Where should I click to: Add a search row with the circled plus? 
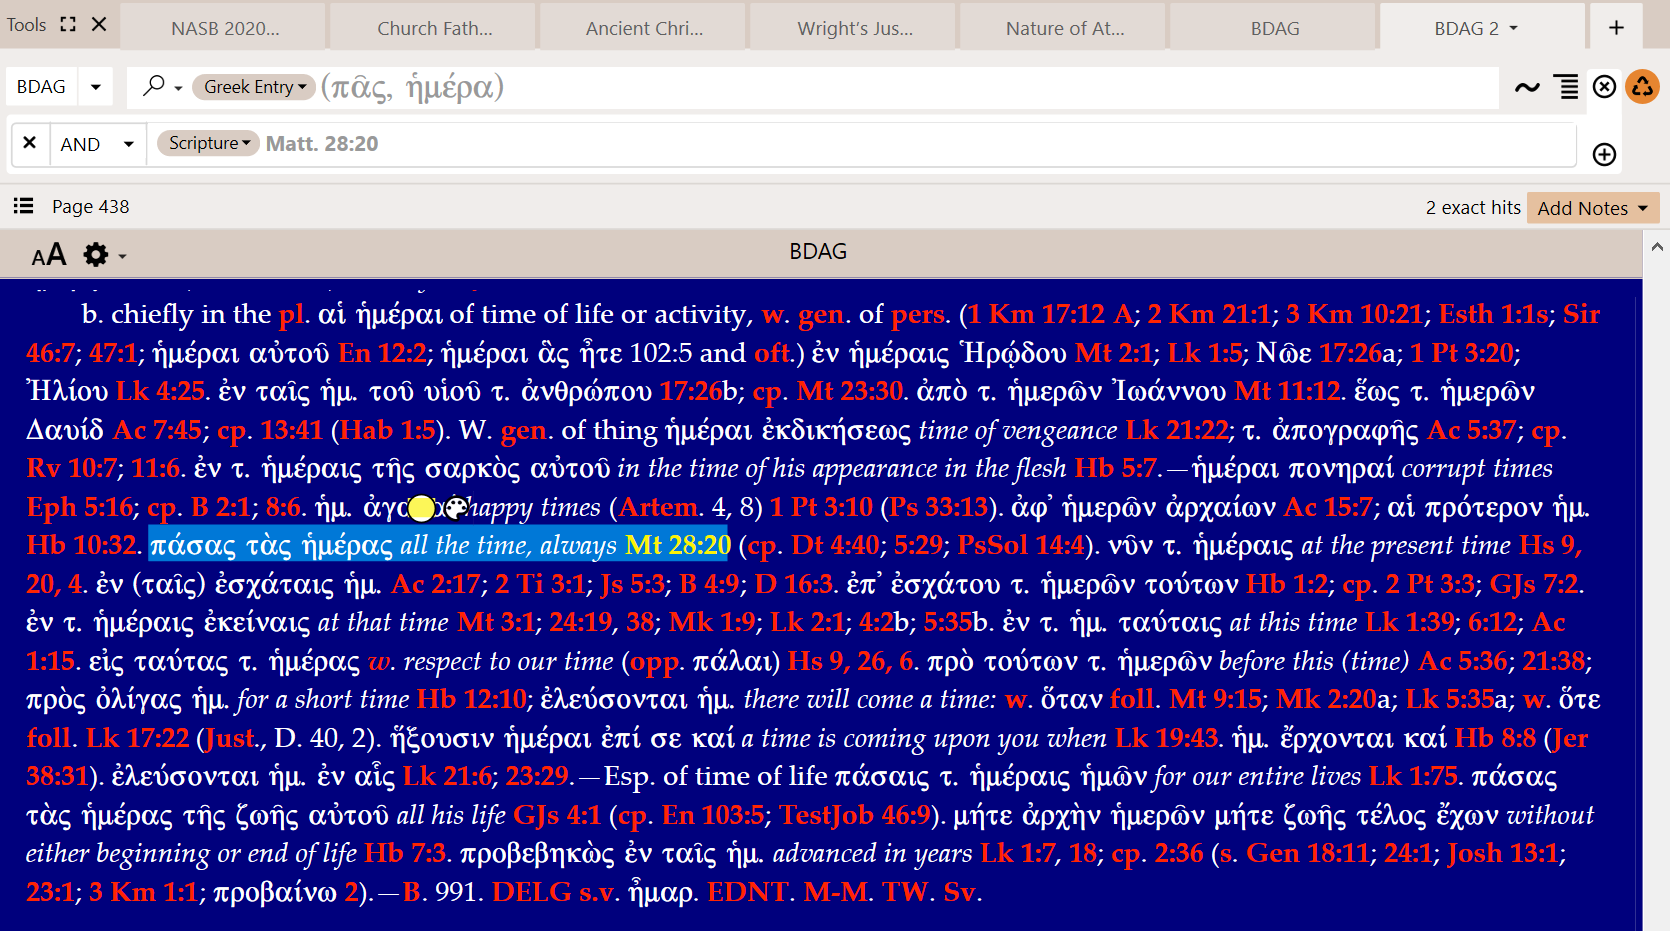click(x=1604, y=154)
